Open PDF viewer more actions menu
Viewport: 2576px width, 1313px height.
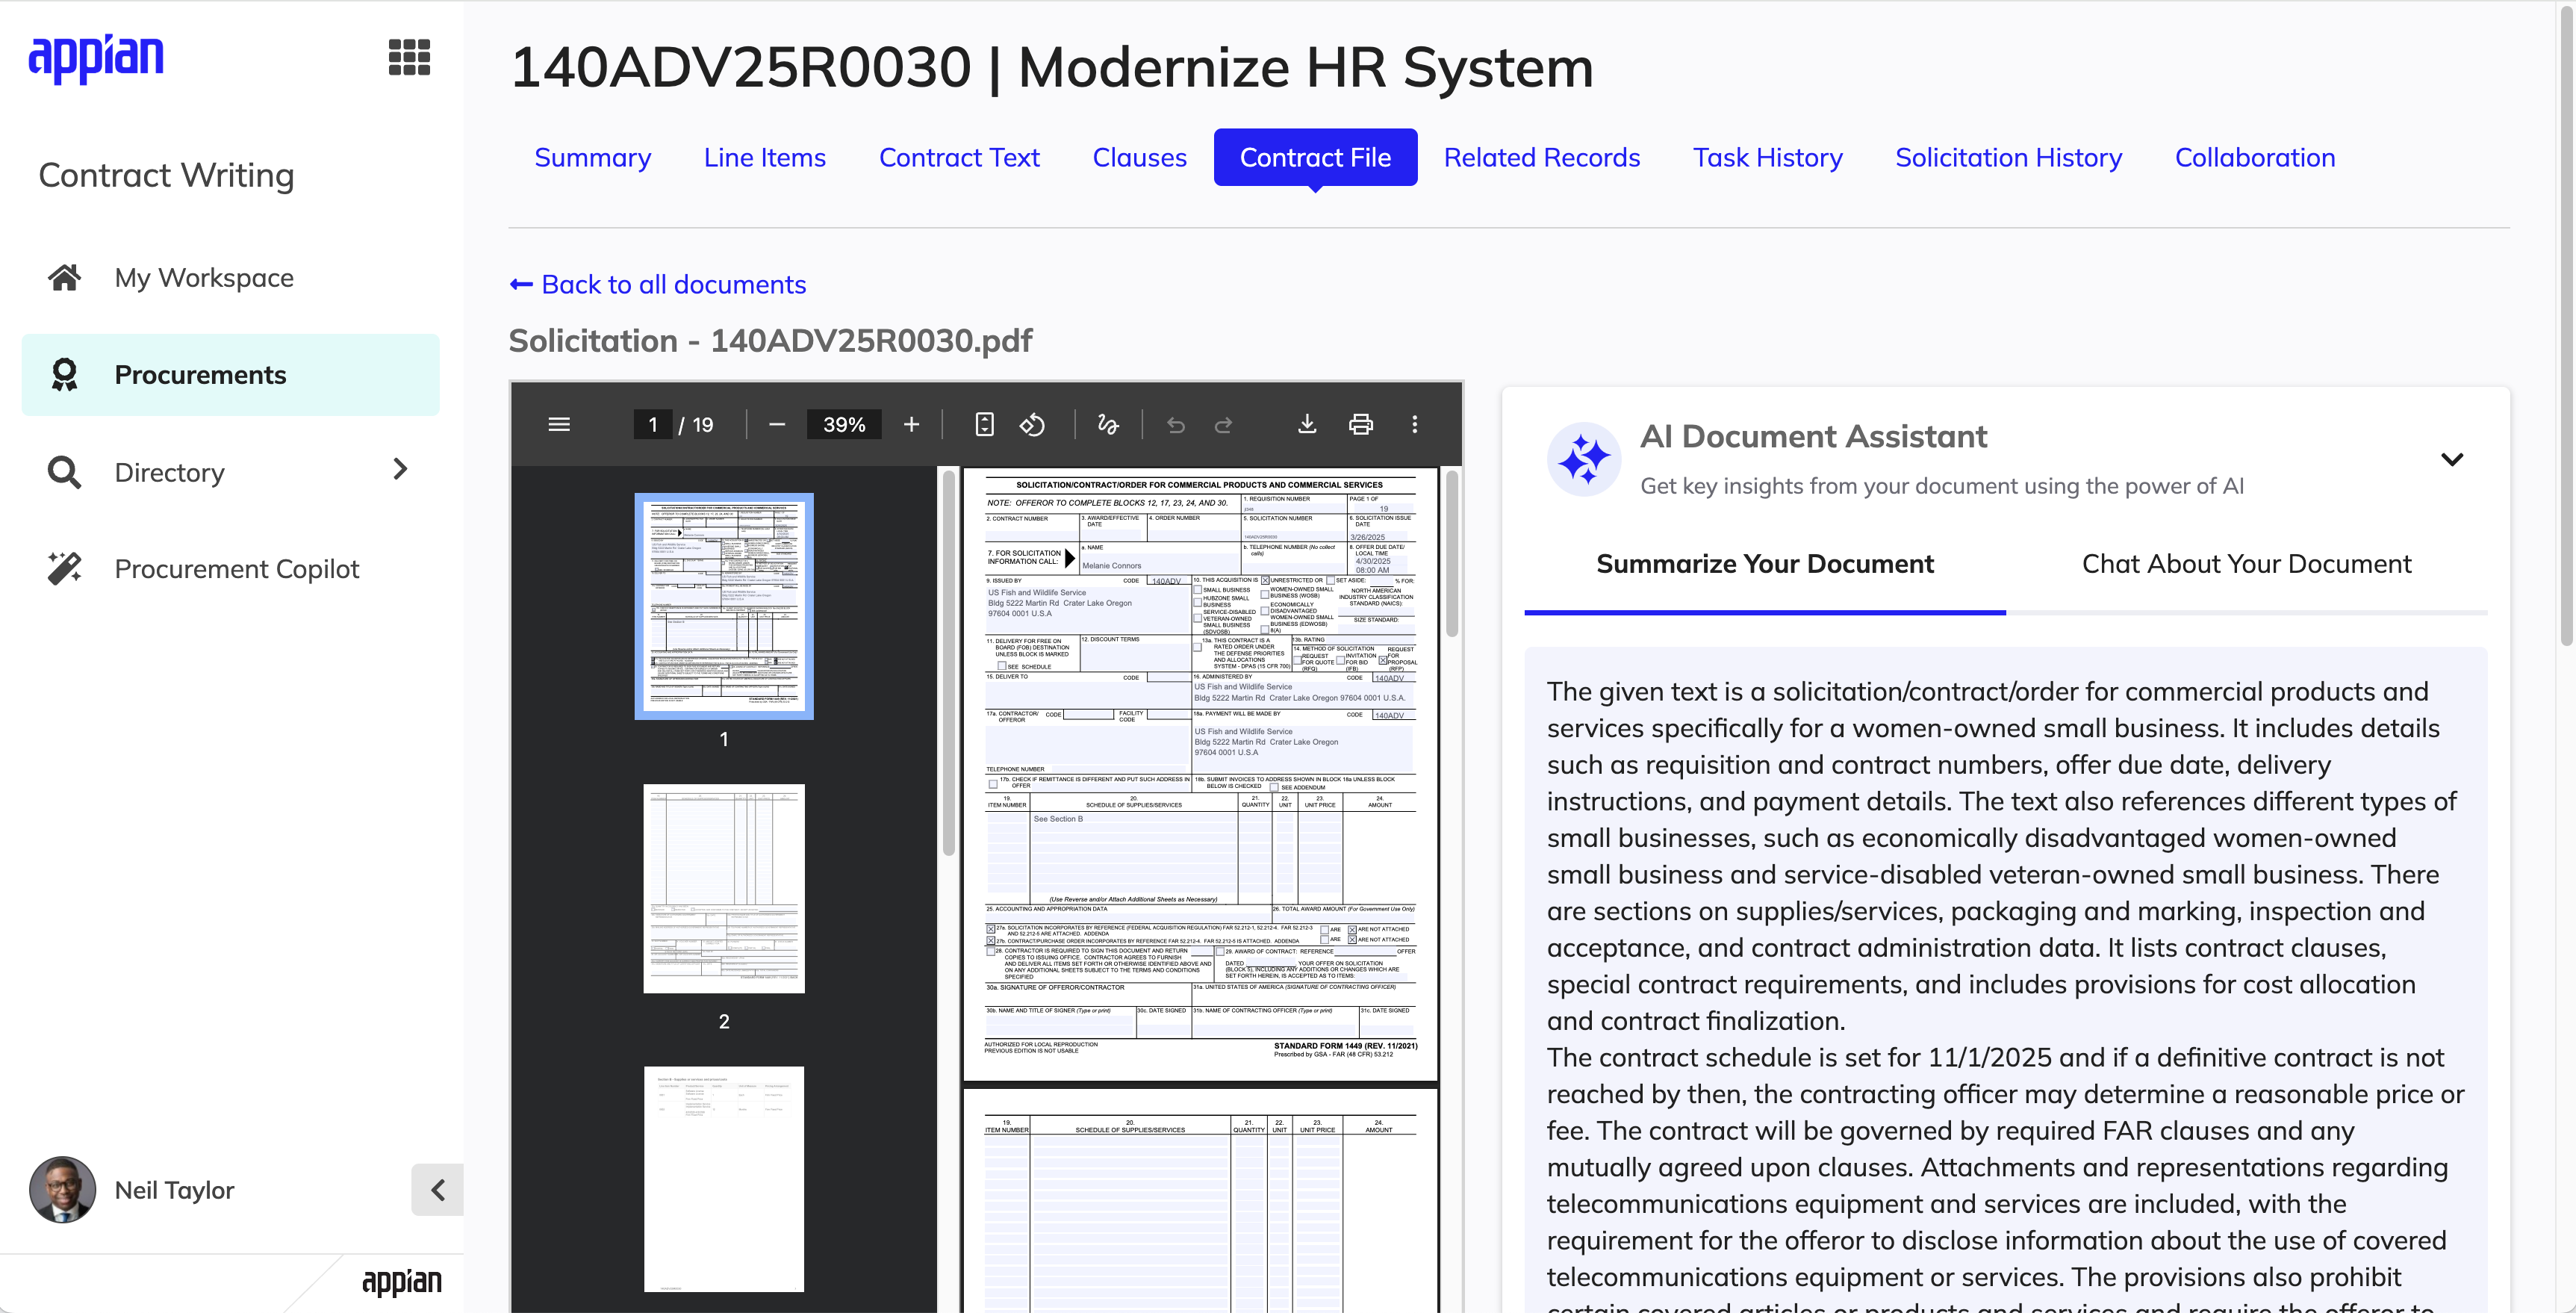pos(1414,424)
